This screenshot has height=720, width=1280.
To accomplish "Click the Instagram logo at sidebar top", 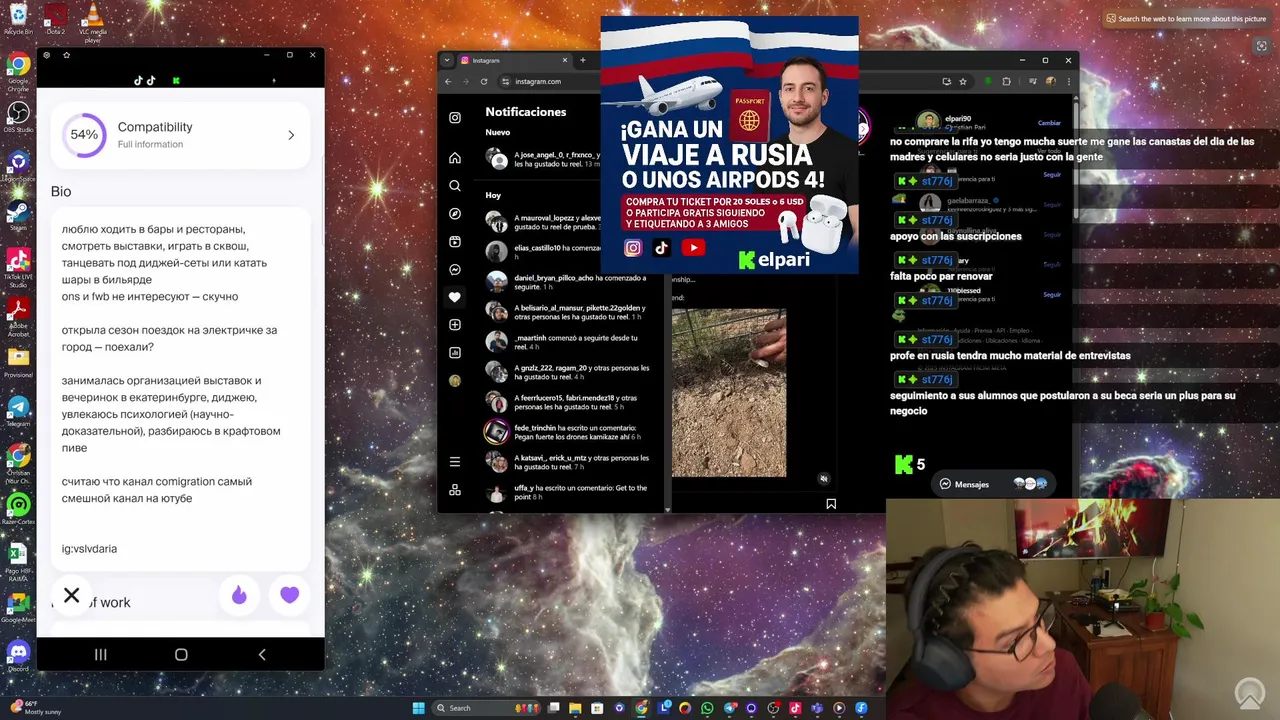I will 455,118.
